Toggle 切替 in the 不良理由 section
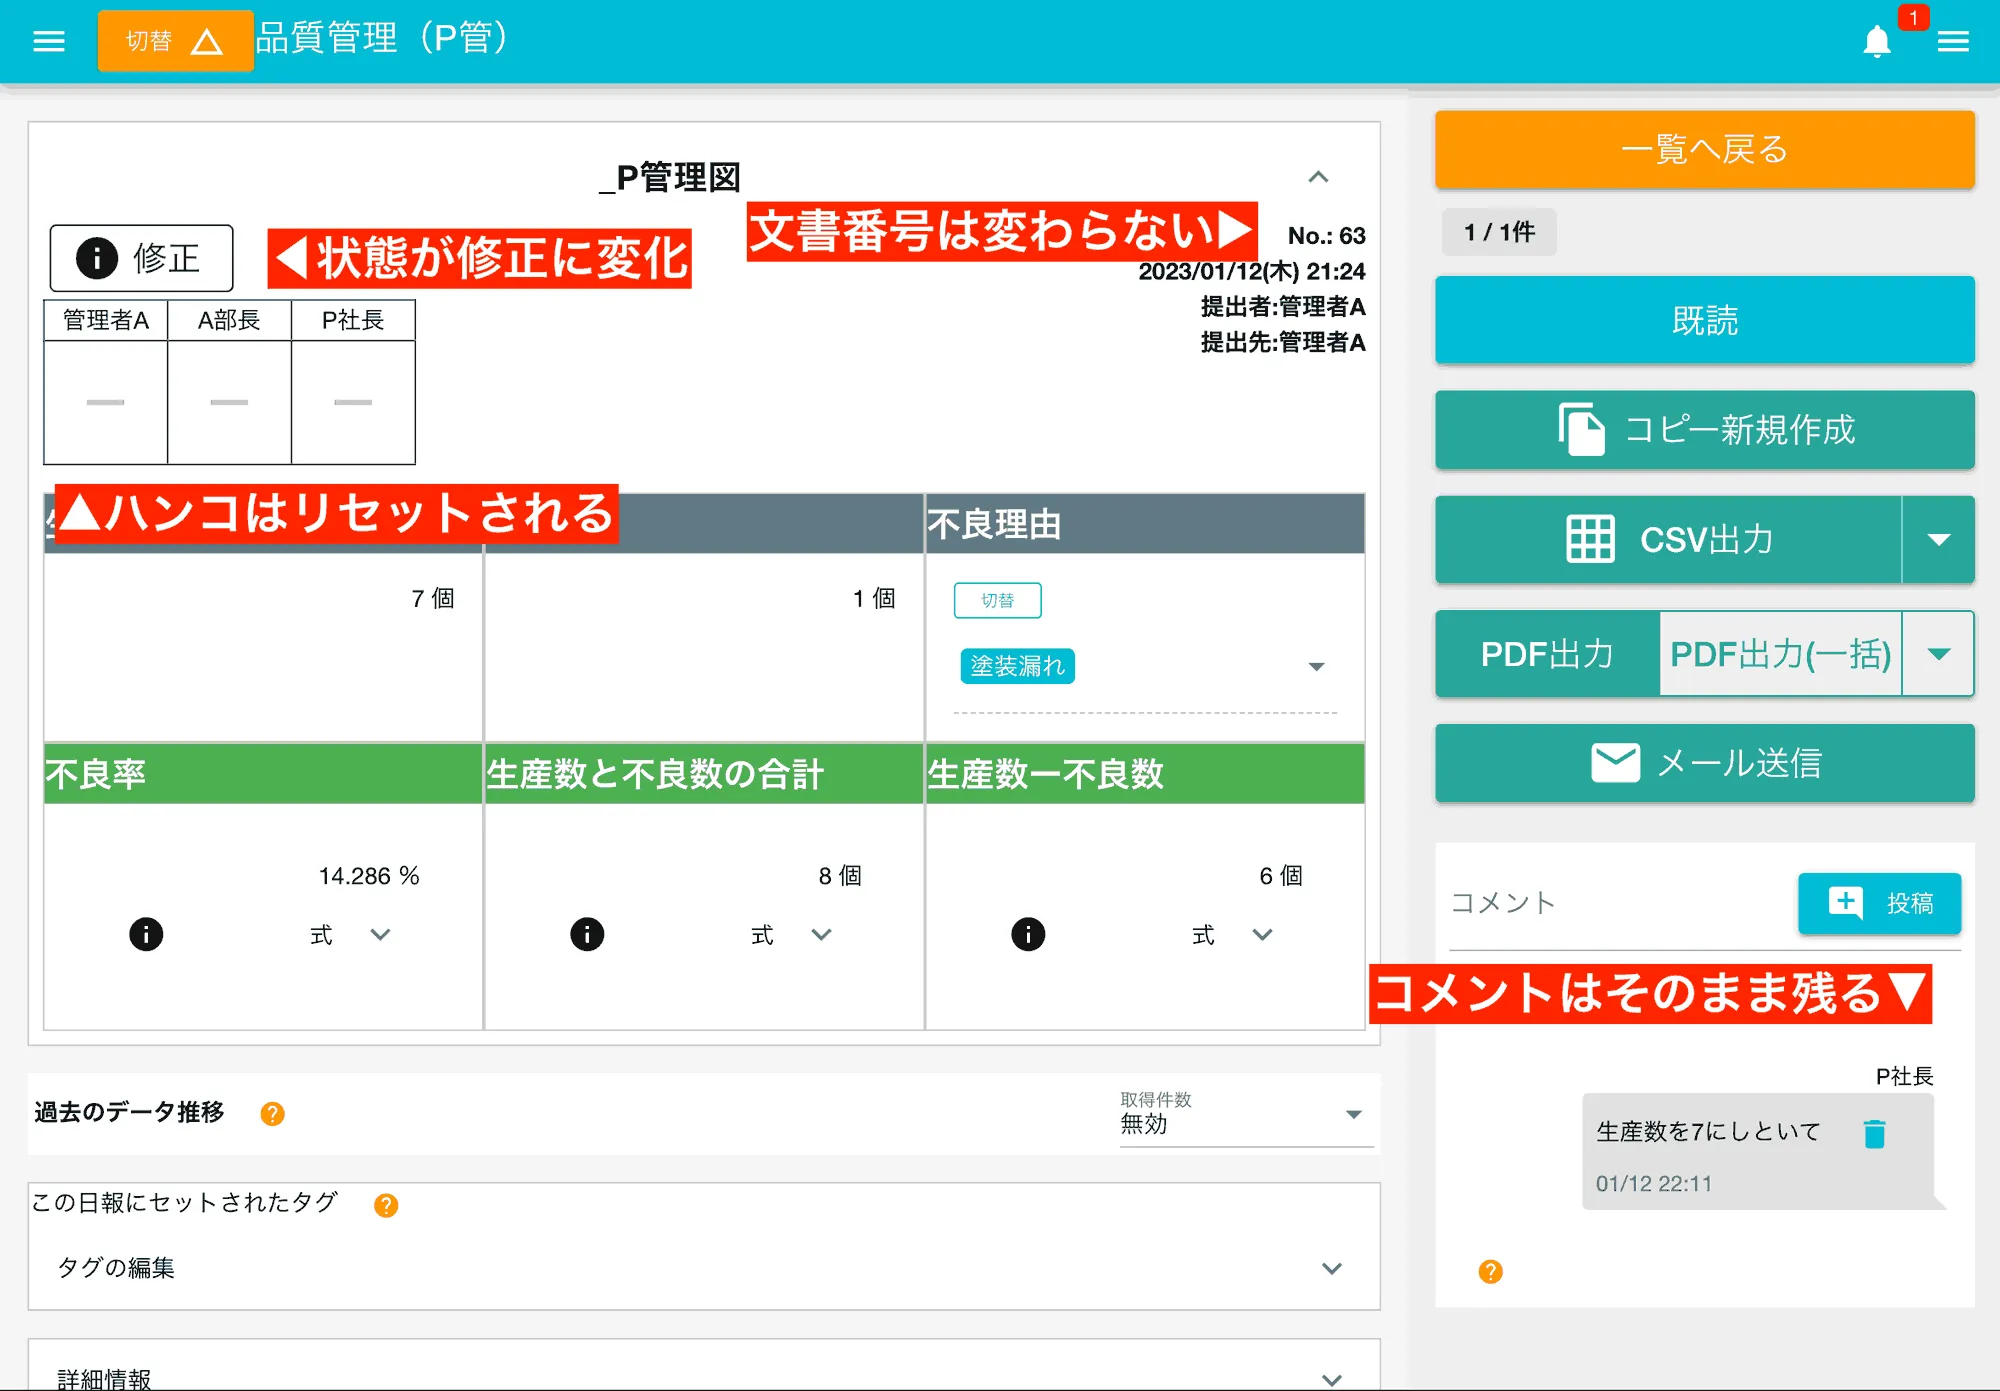The height and width of the screenshot is (1391, 2000). tap(999, 600)
